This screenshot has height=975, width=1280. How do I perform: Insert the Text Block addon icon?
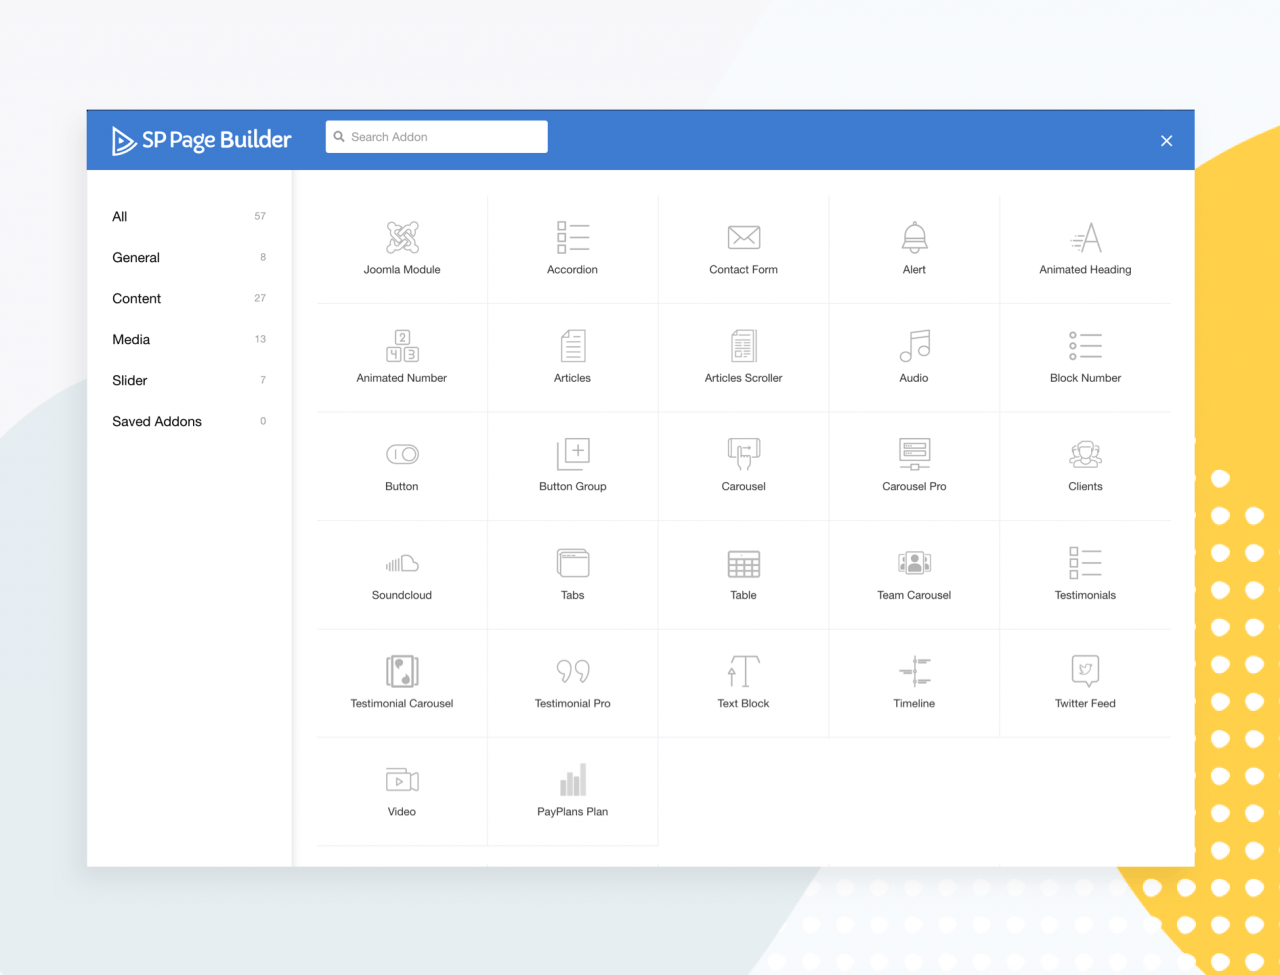(x=744, y=671)
